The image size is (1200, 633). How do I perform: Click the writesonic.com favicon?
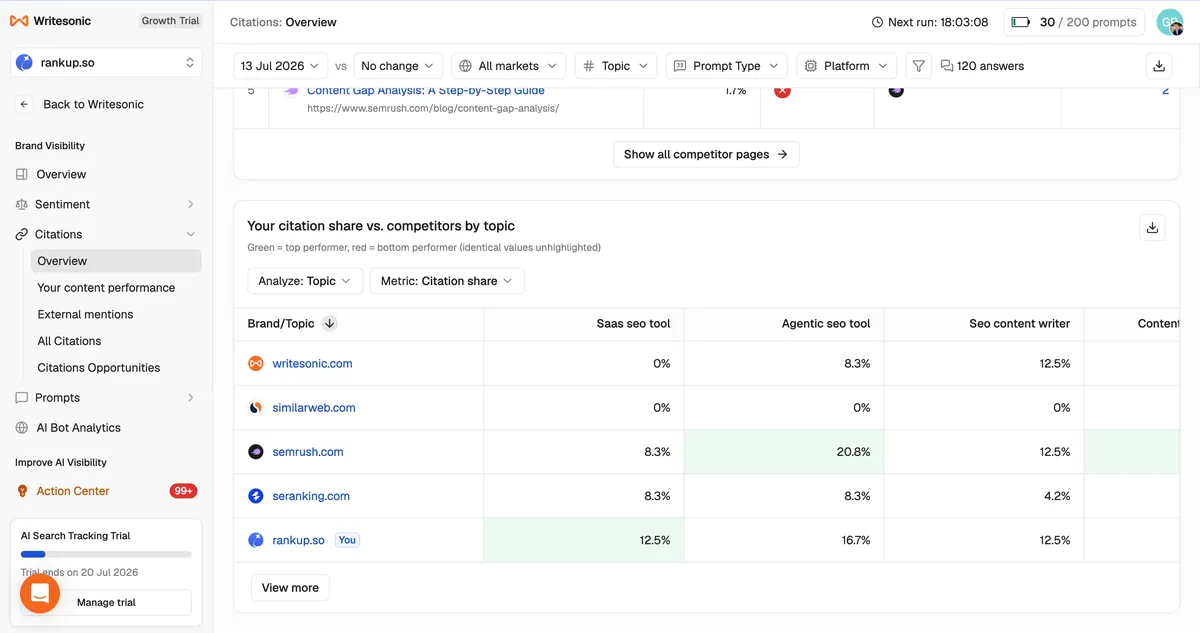tap(255, 364)
